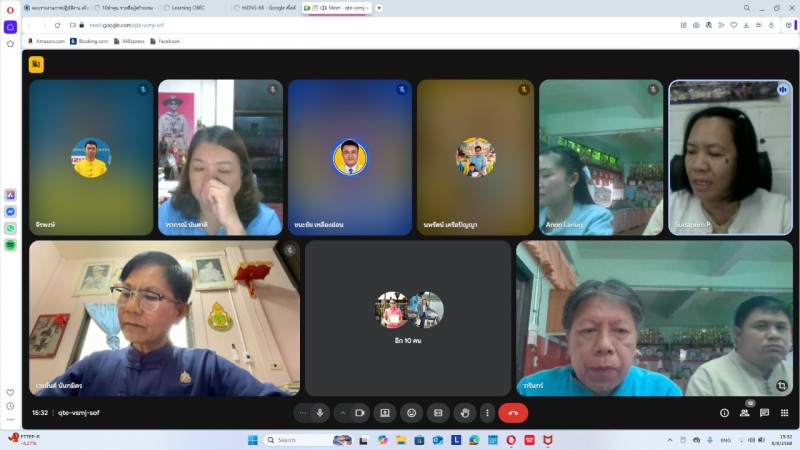
Task: Open the 'อีก 10 คน' more participants tile
Action: [x=408, y=318]
